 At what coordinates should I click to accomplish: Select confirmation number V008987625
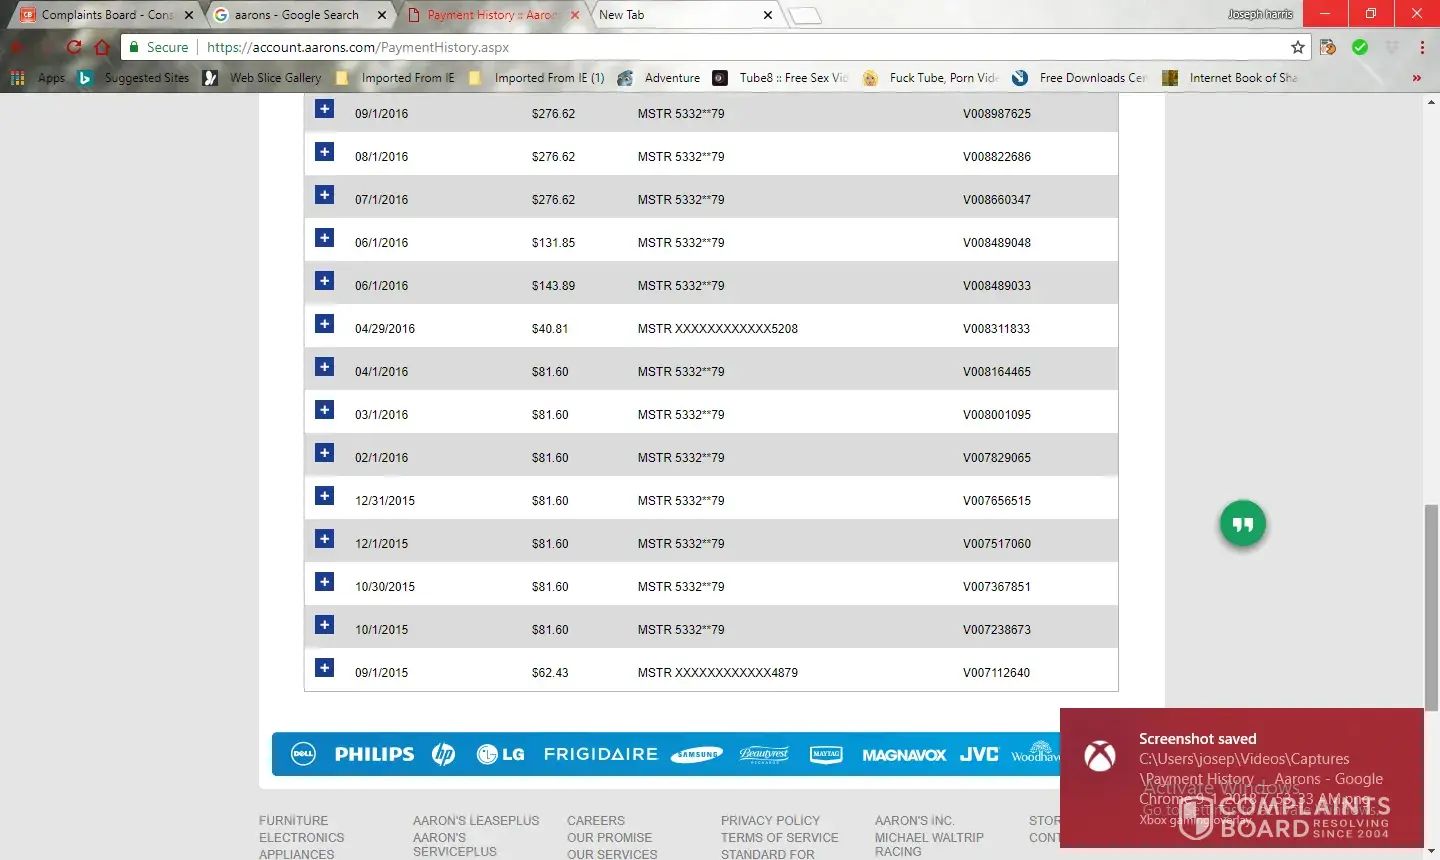tap(997, 114)
